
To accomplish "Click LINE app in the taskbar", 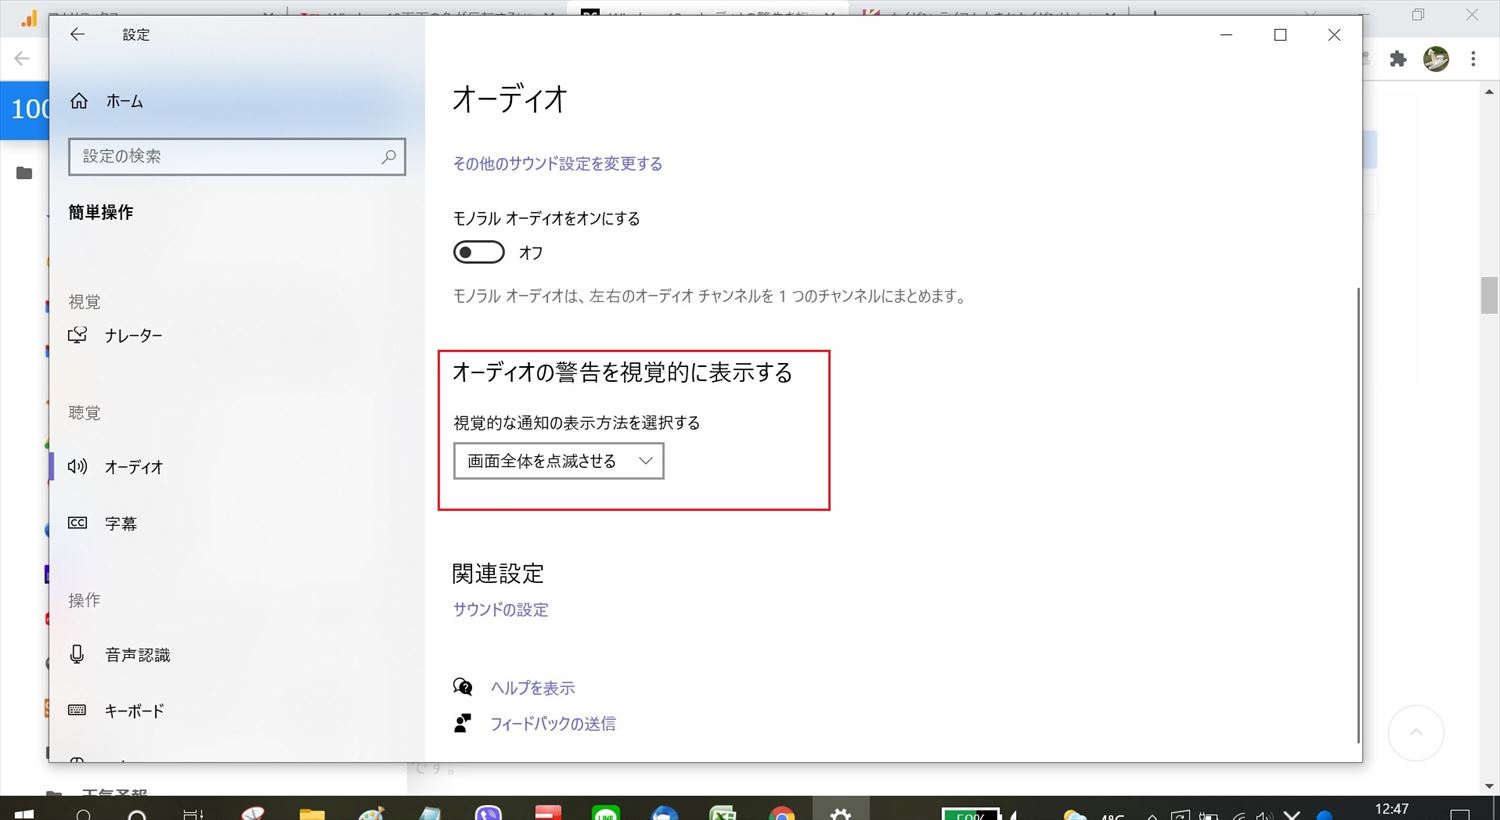I will pyautogui.click(x=606, y=813).
